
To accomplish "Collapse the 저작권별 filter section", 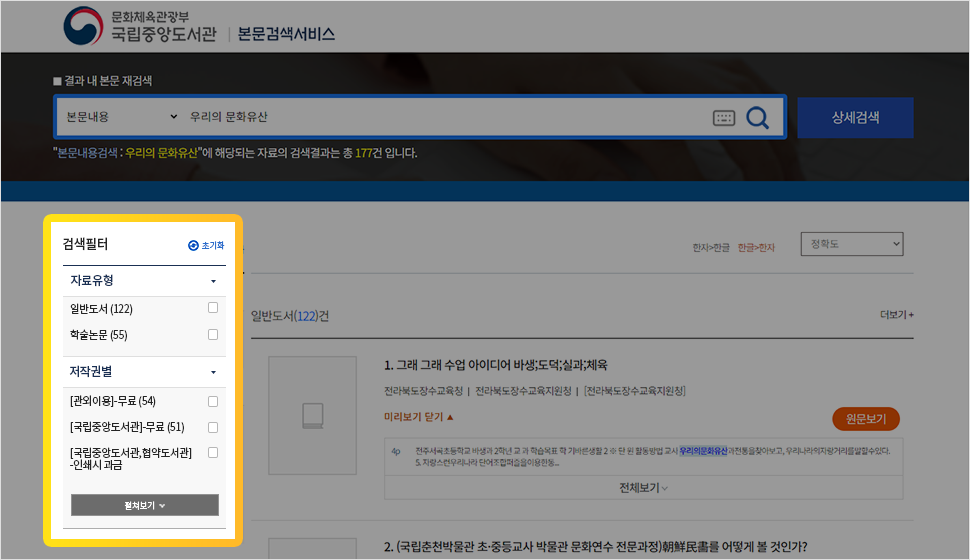I will point(213,373).
